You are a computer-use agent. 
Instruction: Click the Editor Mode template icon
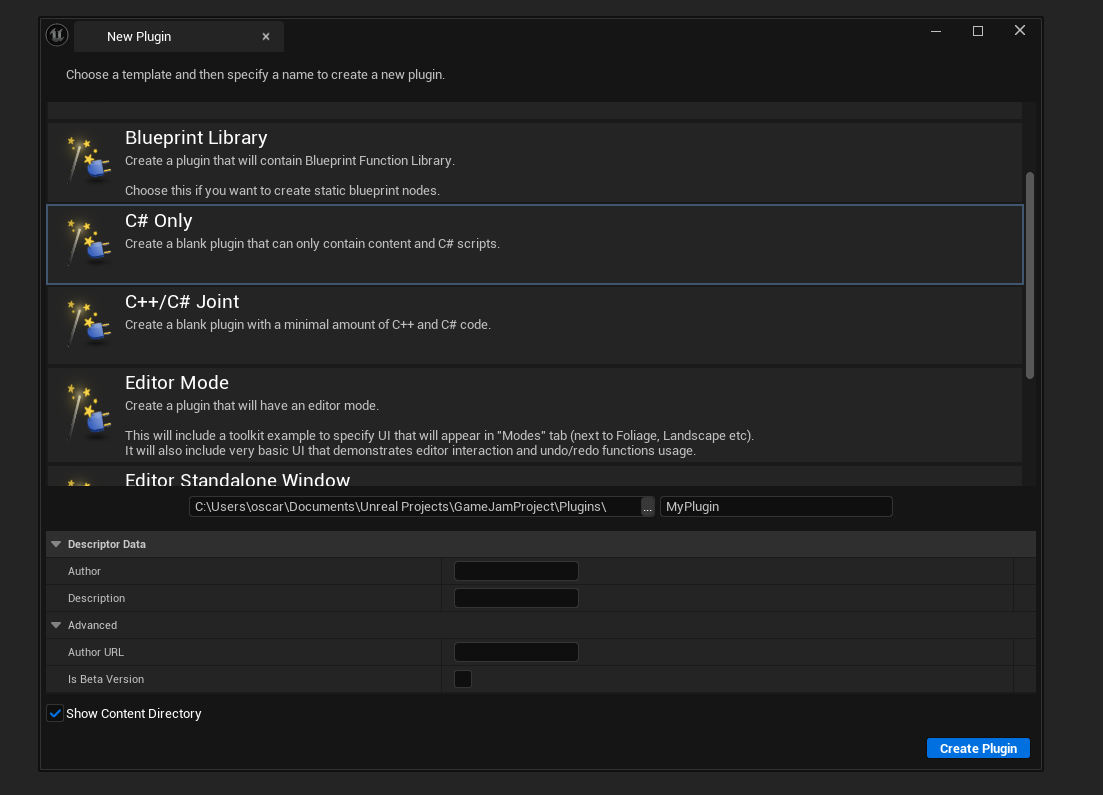pos(87,410)
